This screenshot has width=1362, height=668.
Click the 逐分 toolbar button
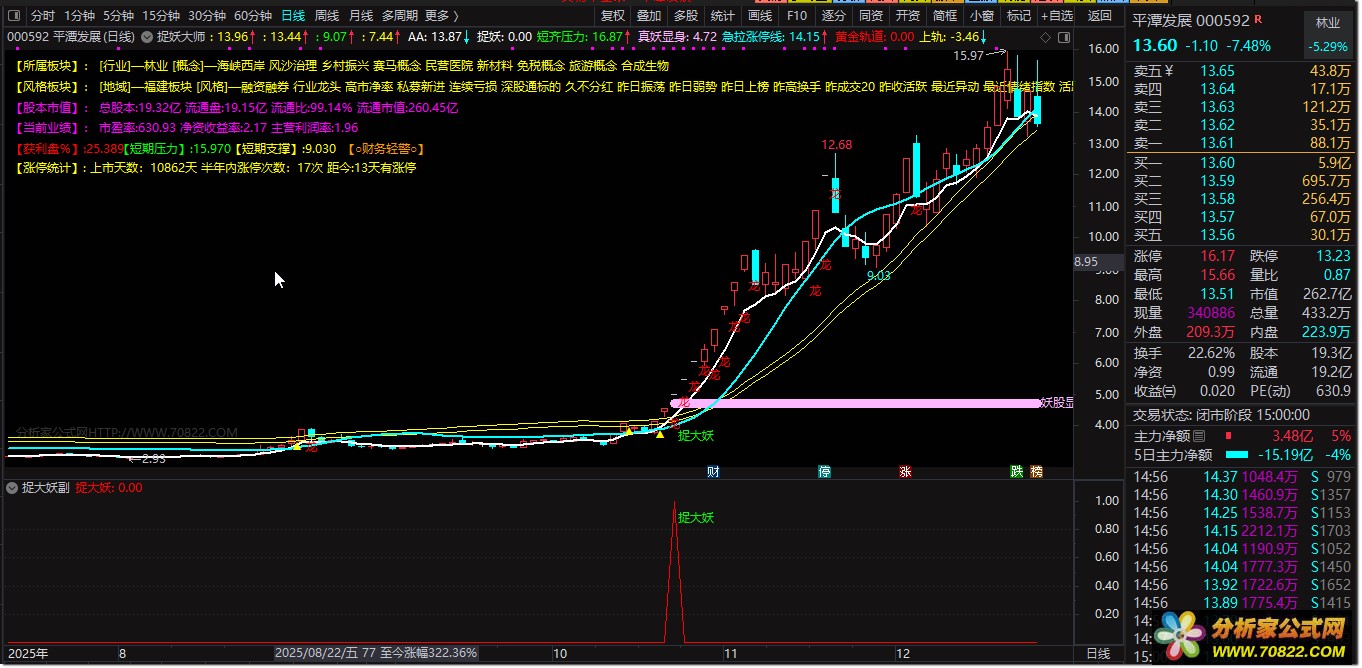pos(833,16)
